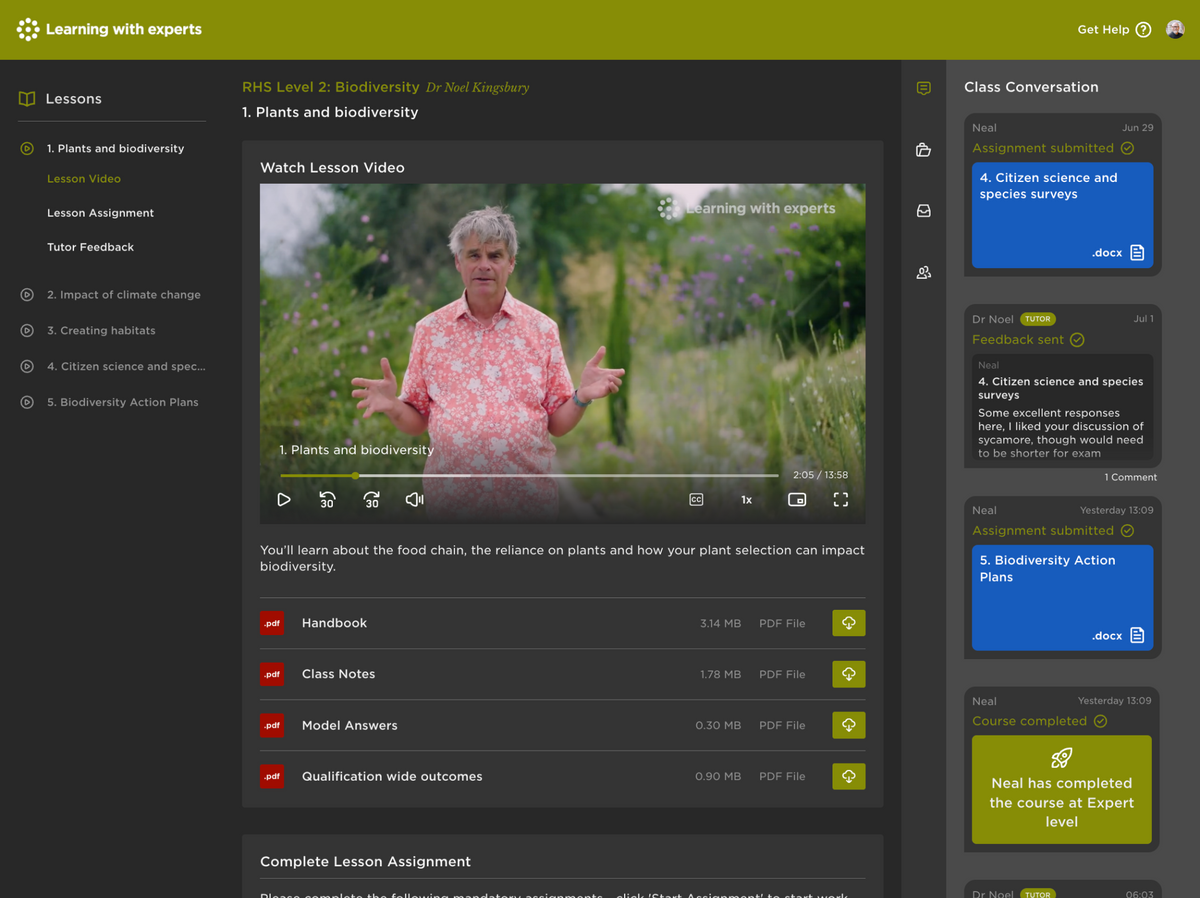Open Dr Noel feedback message card

click(x=1062, y=407)
